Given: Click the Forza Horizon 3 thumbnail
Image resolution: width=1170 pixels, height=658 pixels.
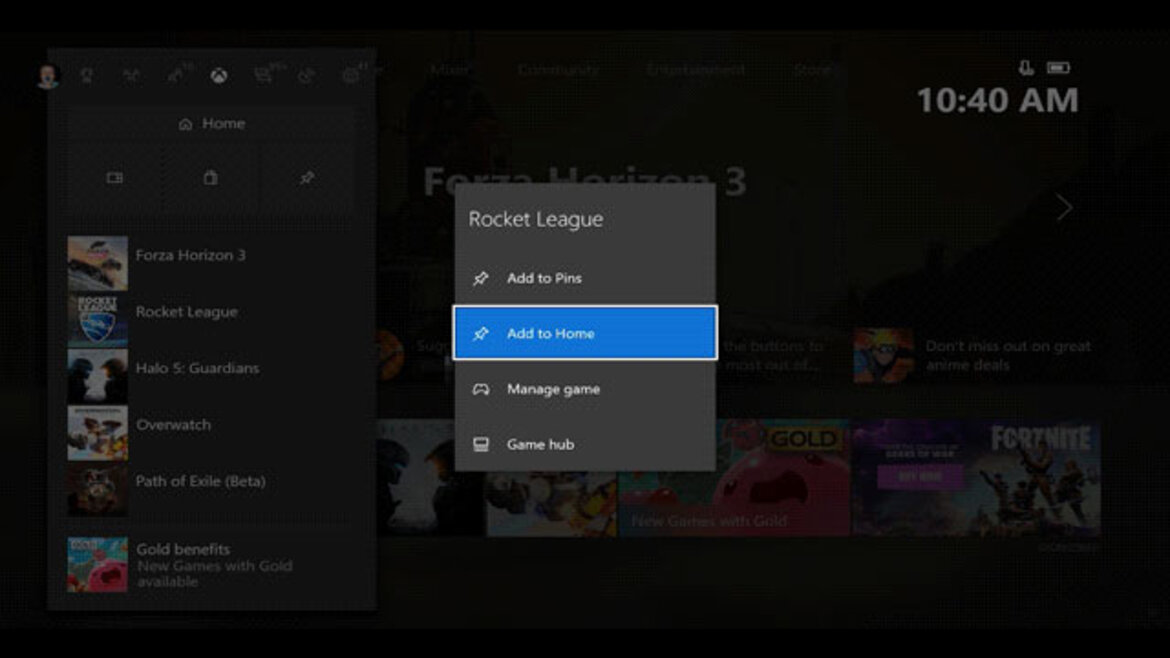Looking at the screenshot, I should point(97,263).
